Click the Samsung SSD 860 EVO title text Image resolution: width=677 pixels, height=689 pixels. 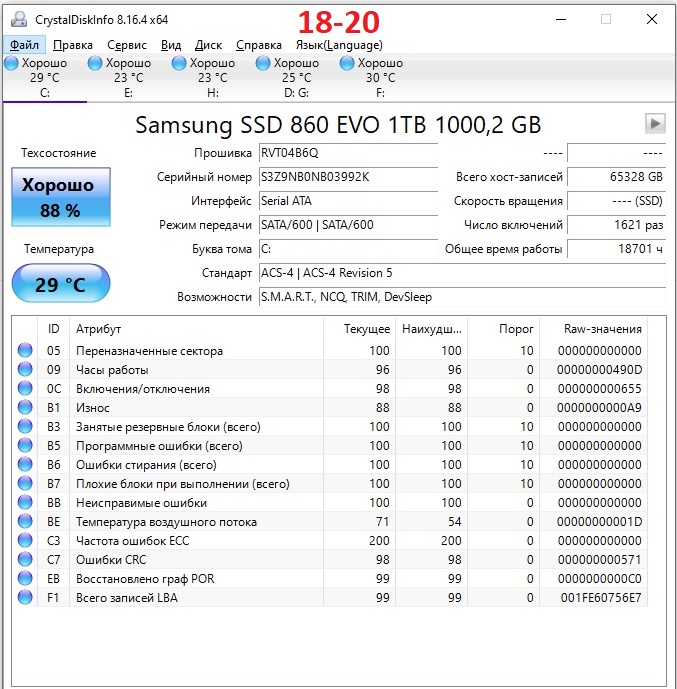pyautogui.click(x=338, y=125)
